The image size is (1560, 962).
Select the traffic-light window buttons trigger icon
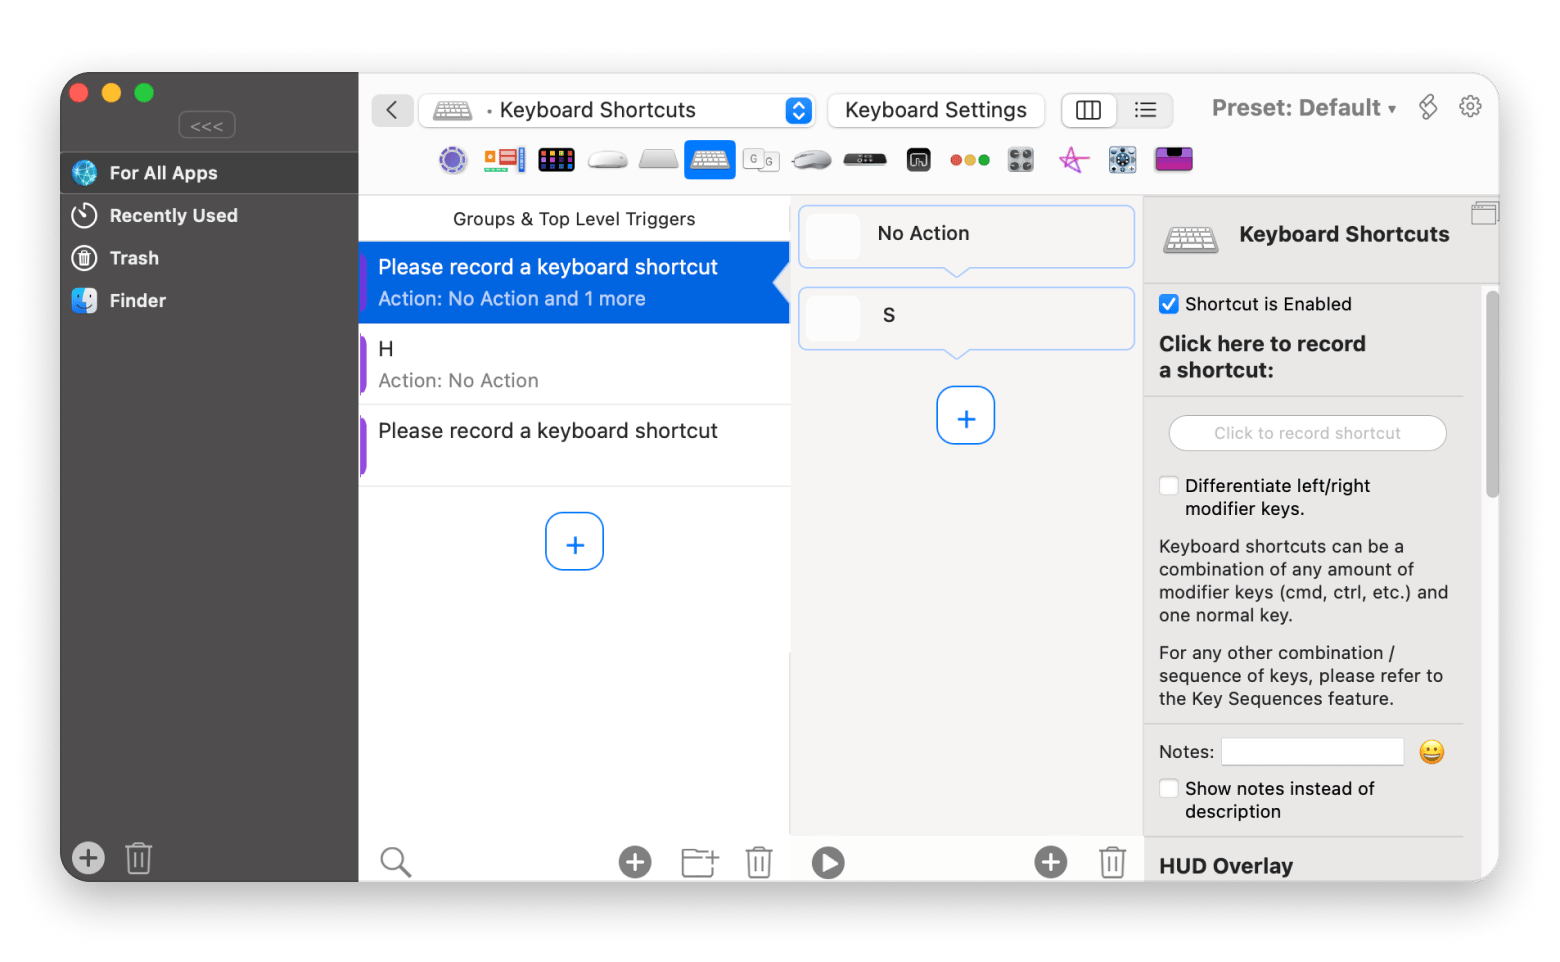(x=969, y=160)
